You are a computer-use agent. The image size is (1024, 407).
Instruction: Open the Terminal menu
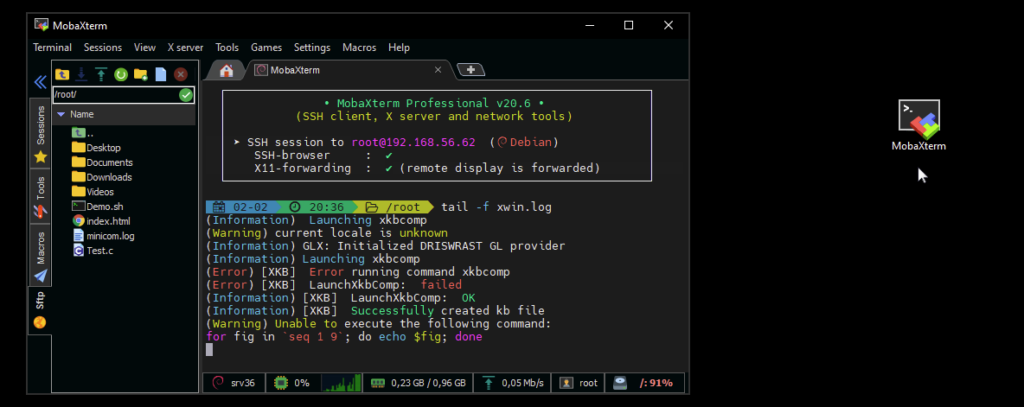[52, 48]
